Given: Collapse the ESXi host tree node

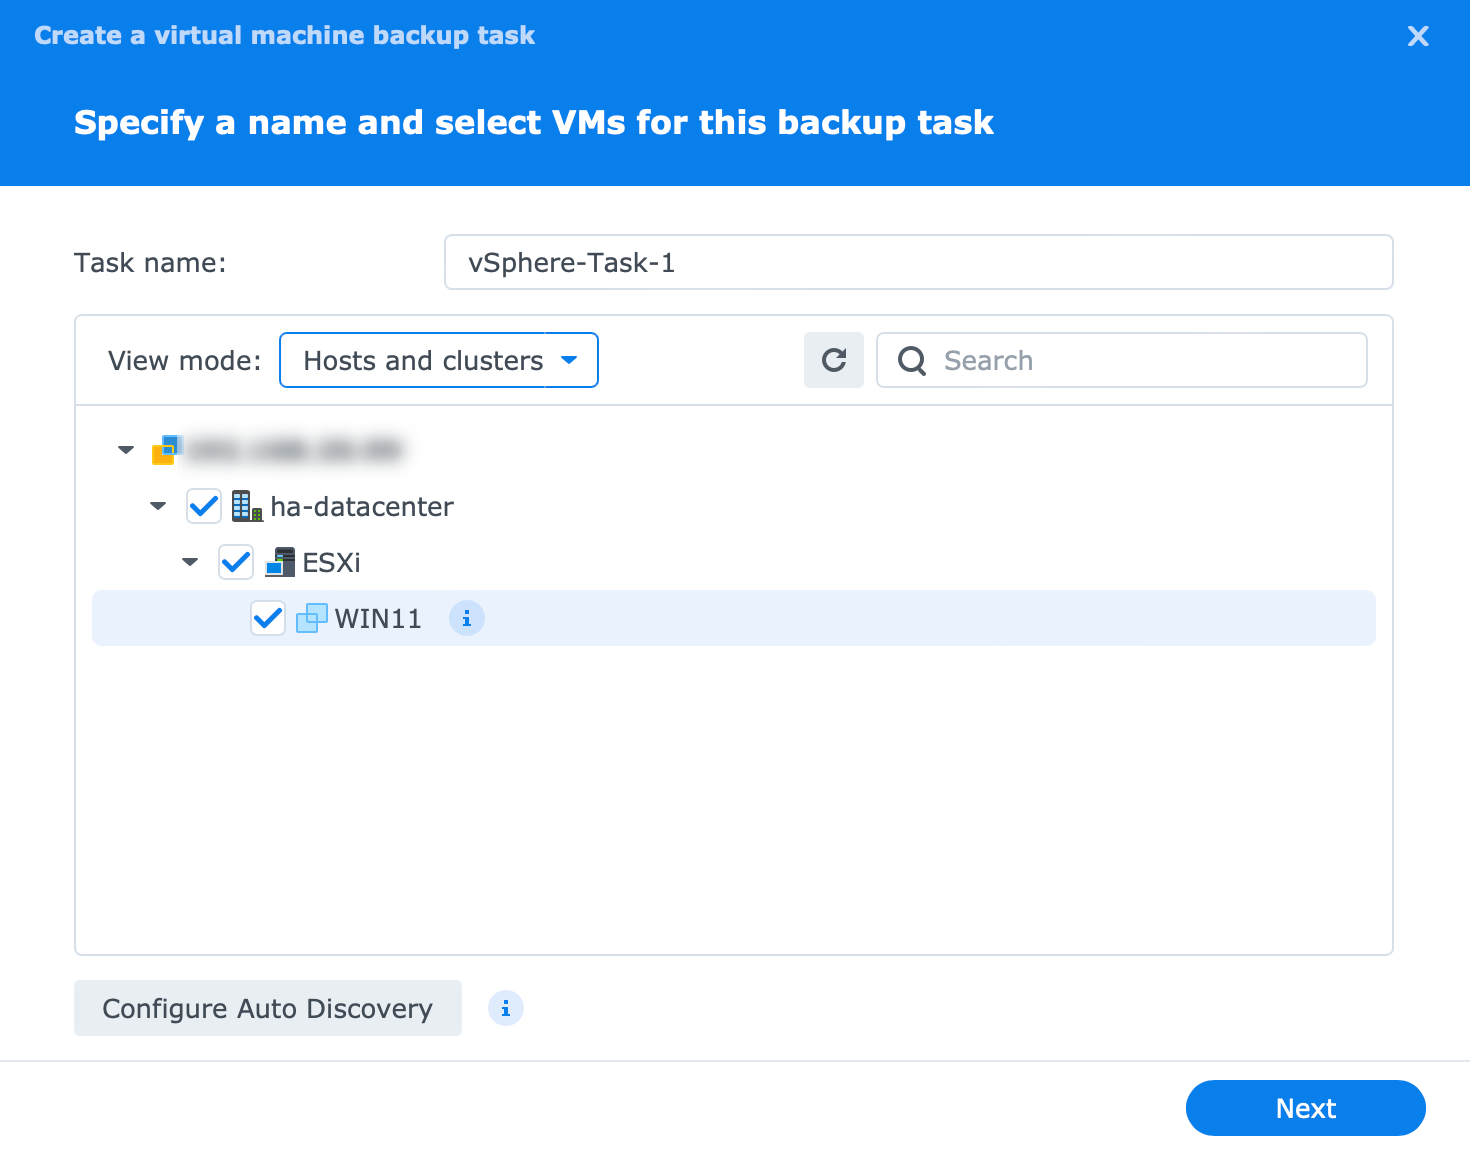Looking at the screenshot, I should pyautogui.click(x=190, y=562).
